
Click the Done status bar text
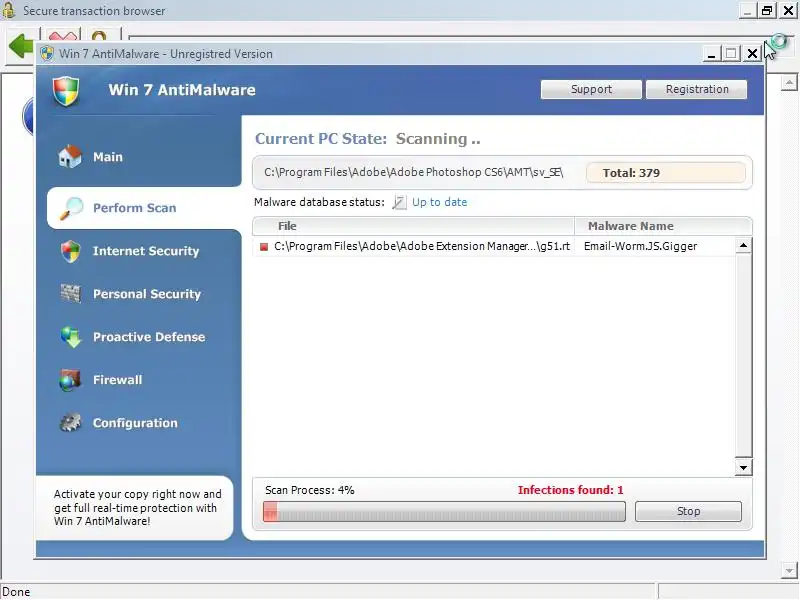pyautogui.click(x=16, y=592)
